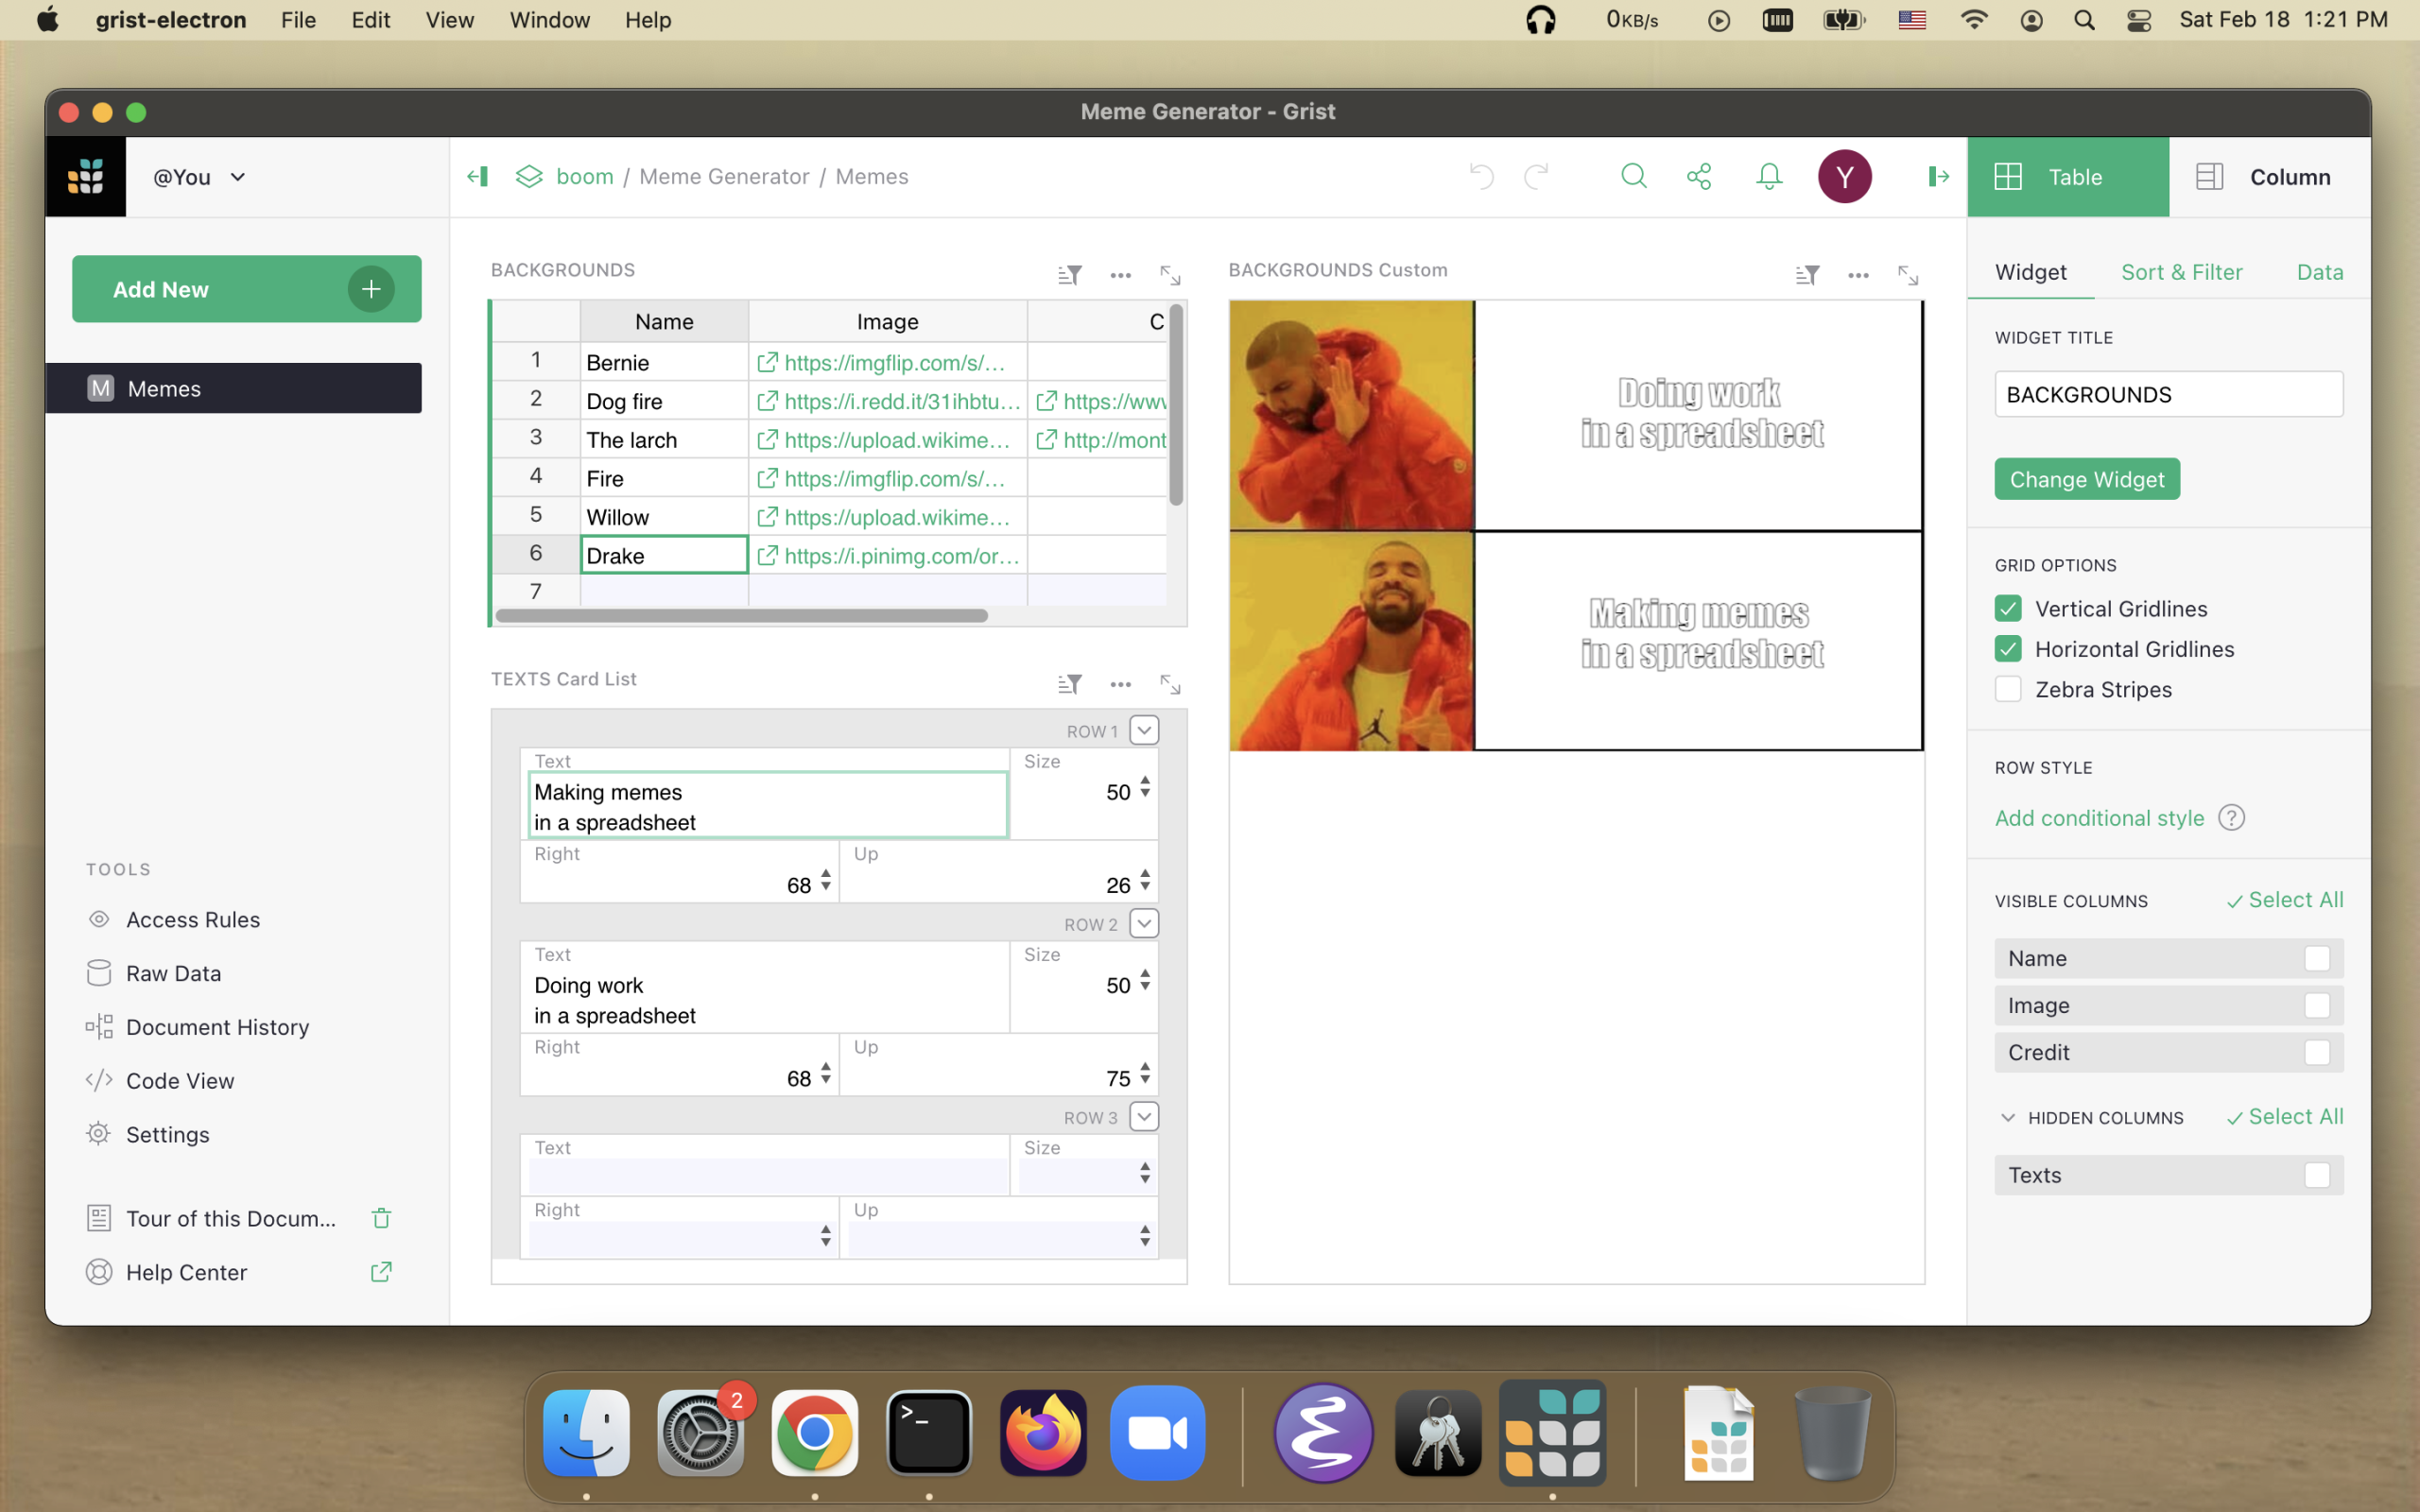The height and width of the screenshot is (1512, 2420).
Task: Tick the Image visible column checkbox
Action: pyautogui.click(x=2317, y=1005)
